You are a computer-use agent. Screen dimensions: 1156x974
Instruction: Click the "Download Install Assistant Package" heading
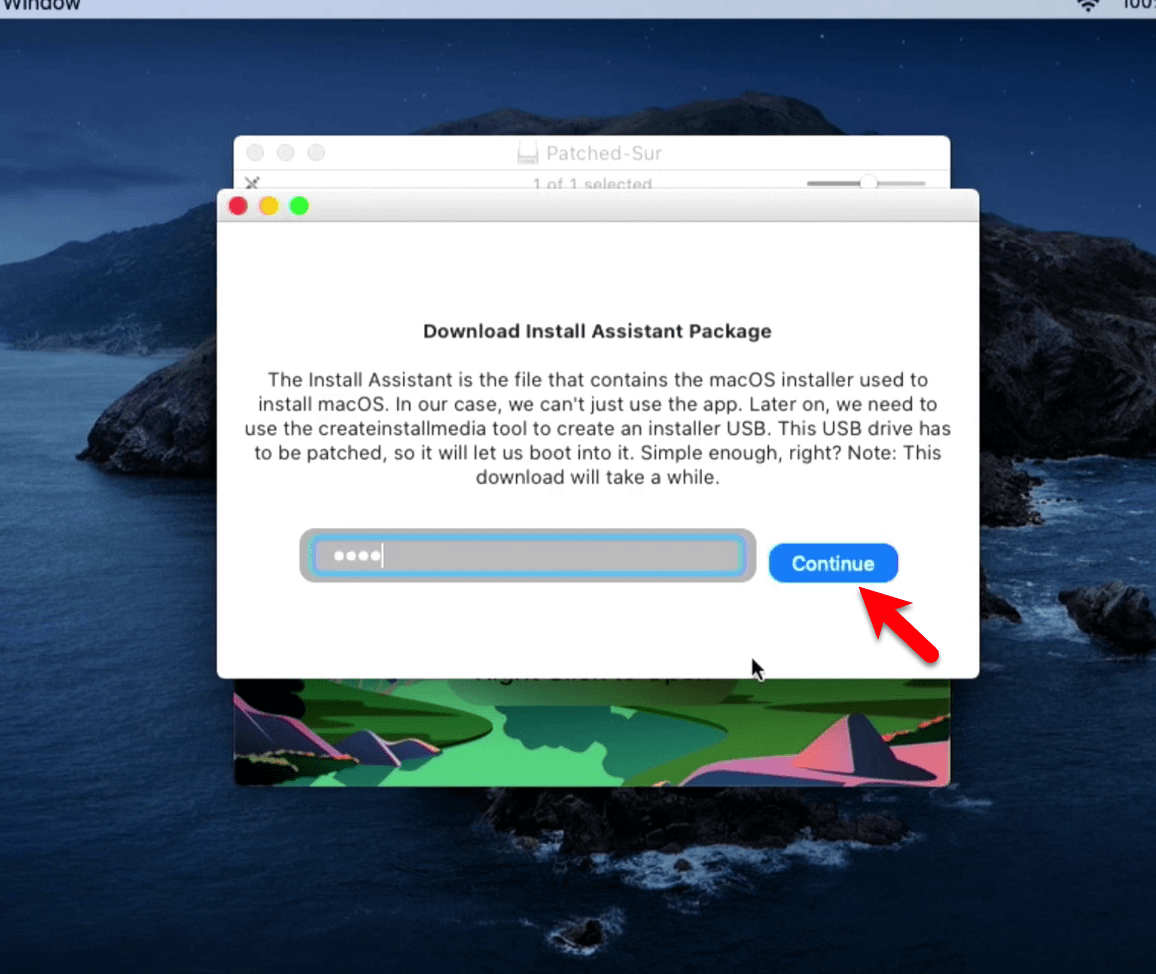(x=597, y=331)
